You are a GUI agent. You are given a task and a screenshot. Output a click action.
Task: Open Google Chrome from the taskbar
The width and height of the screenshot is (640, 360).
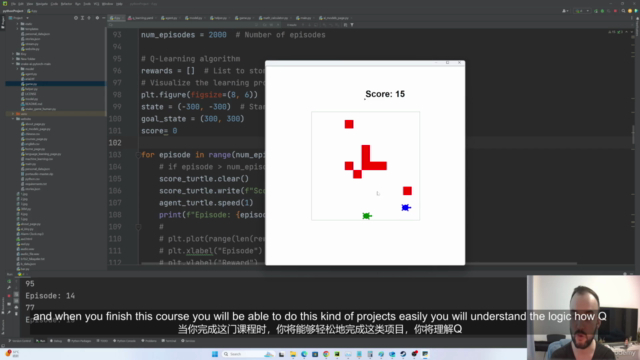326,354
